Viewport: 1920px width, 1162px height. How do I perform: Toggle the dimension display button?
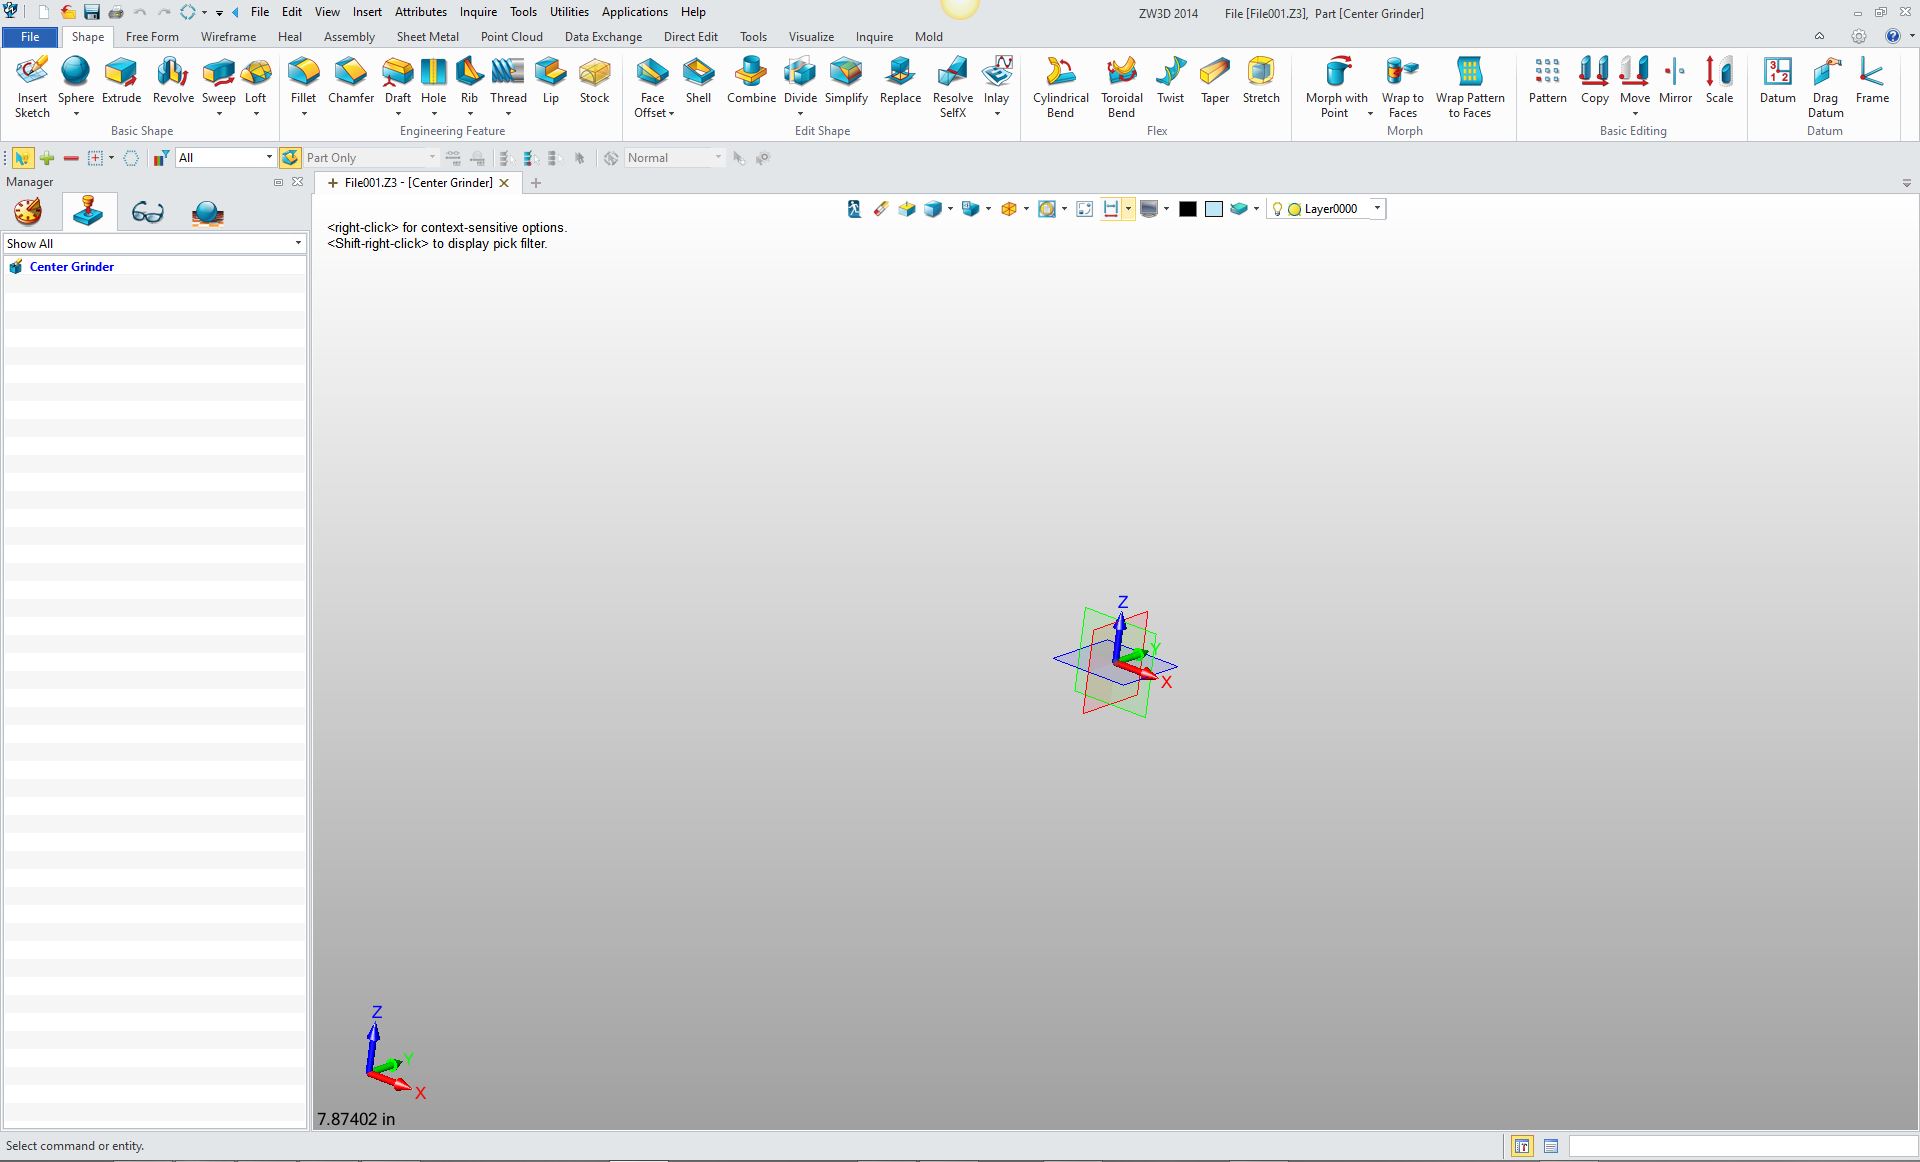click(x=1110, y=209)
